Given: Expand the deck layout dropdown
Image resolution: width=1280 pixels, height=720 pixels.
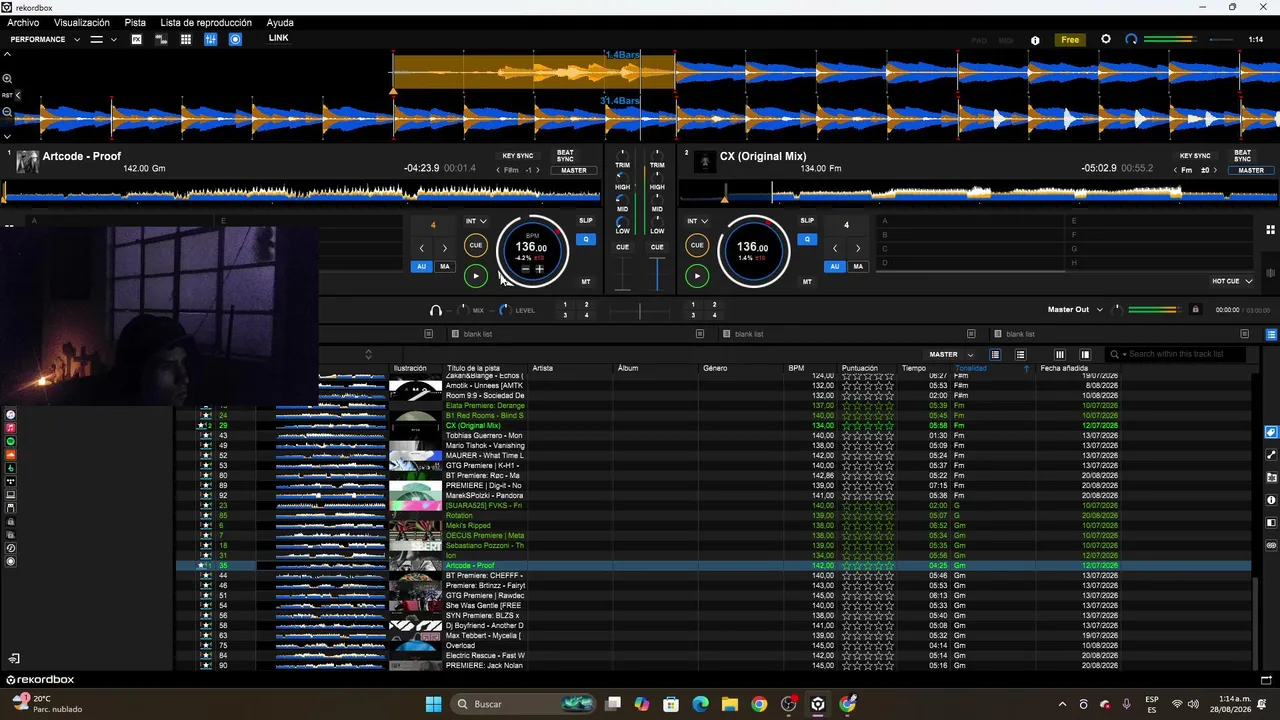Looking at the screenshot, I should 113,40.
